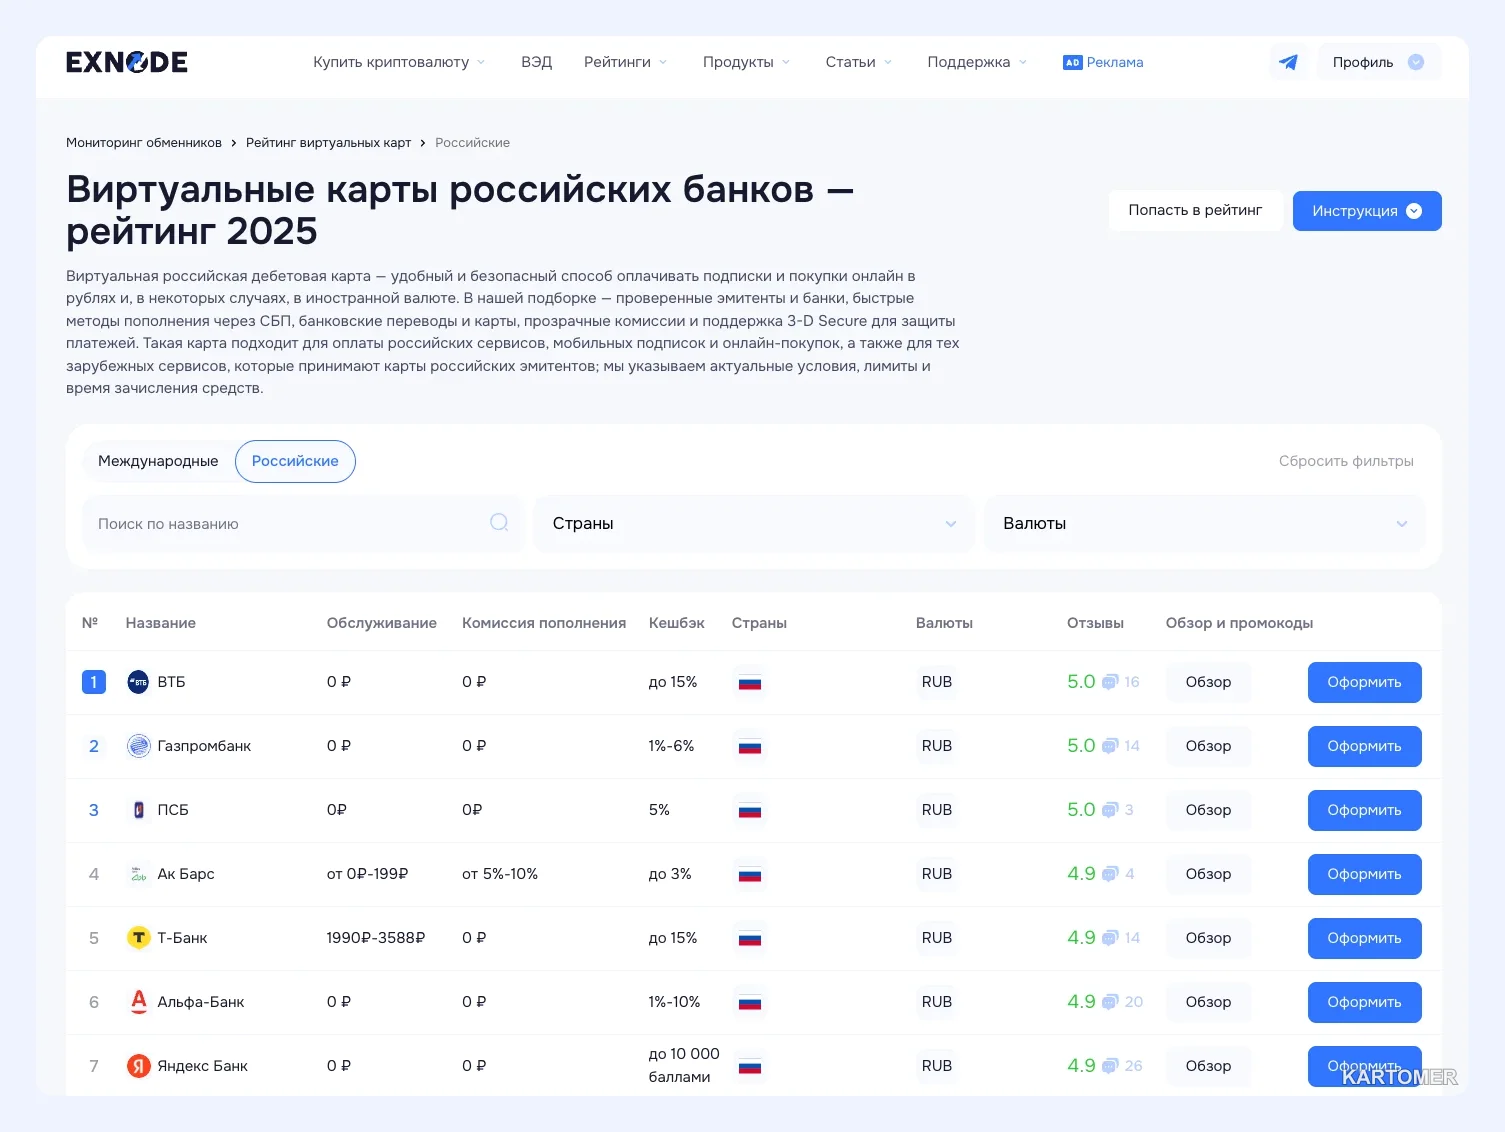Viewport: 1505px width, 1132px height.
Task: Click the Russian flag in Т-Банк row
Action: coord(750,939)
